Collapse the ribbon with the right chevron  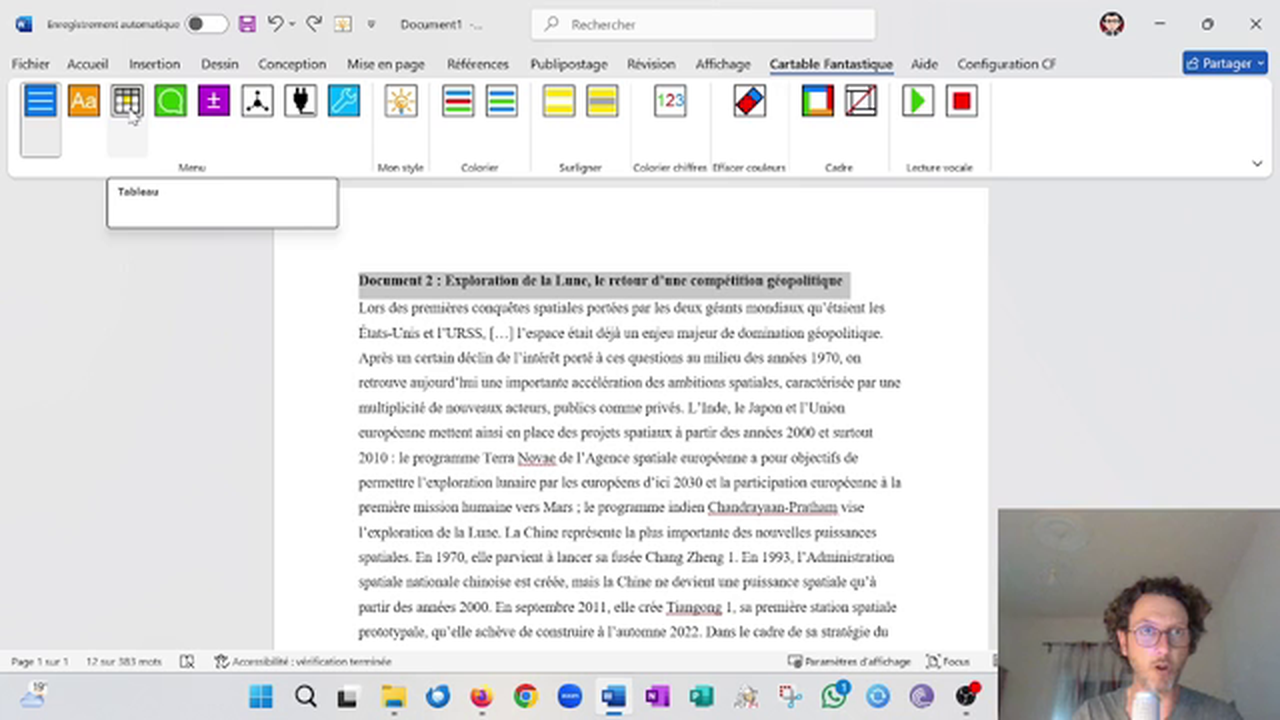(x=1257, y=163)
